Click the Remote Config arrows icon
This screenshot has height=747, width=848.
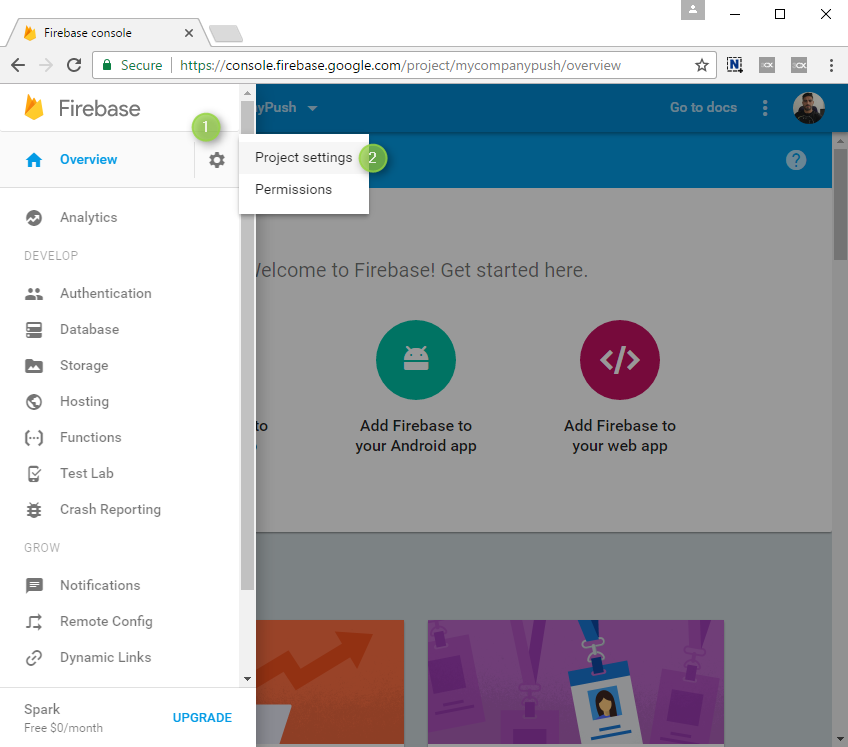34,622
